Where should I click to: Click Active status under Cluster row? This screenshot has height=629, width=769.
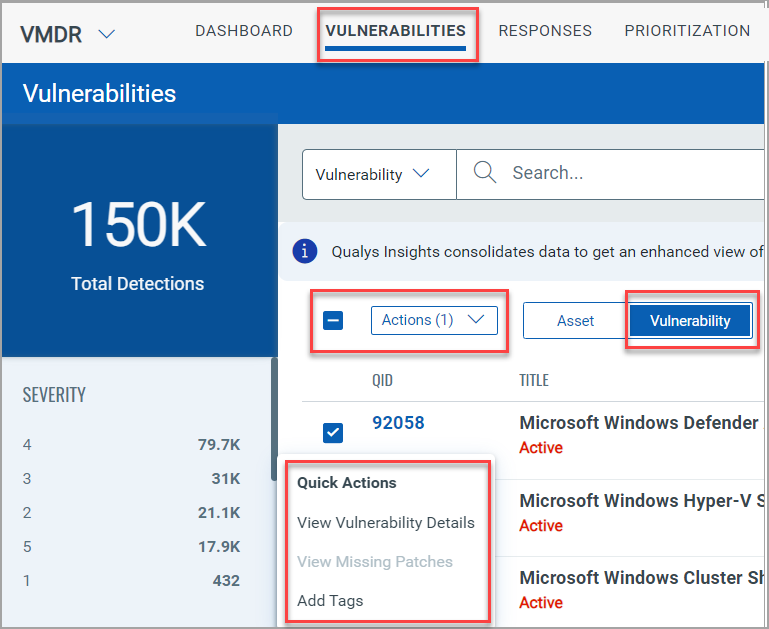(x=541, y=603)
